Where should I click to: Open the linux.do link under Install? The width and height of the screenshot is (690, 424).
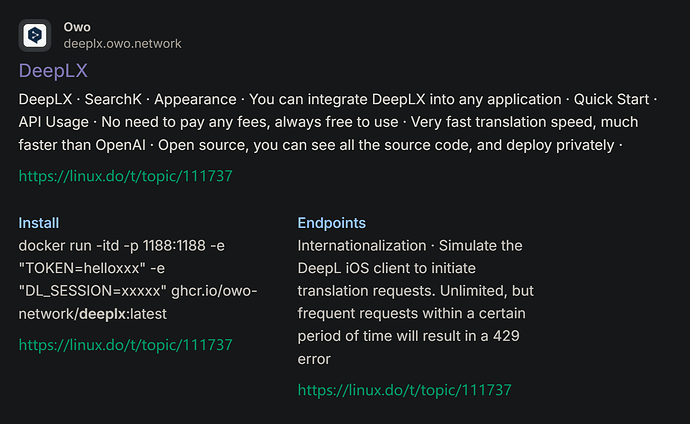tap(125, 345)
